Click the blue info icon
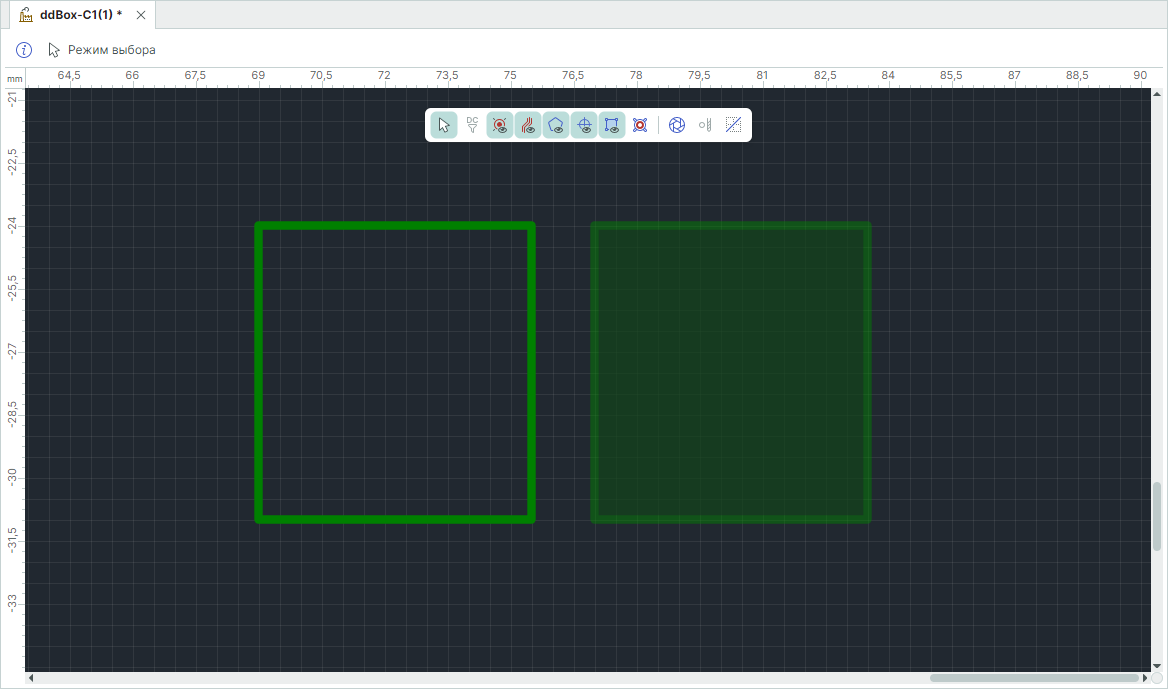 point(25,50)
